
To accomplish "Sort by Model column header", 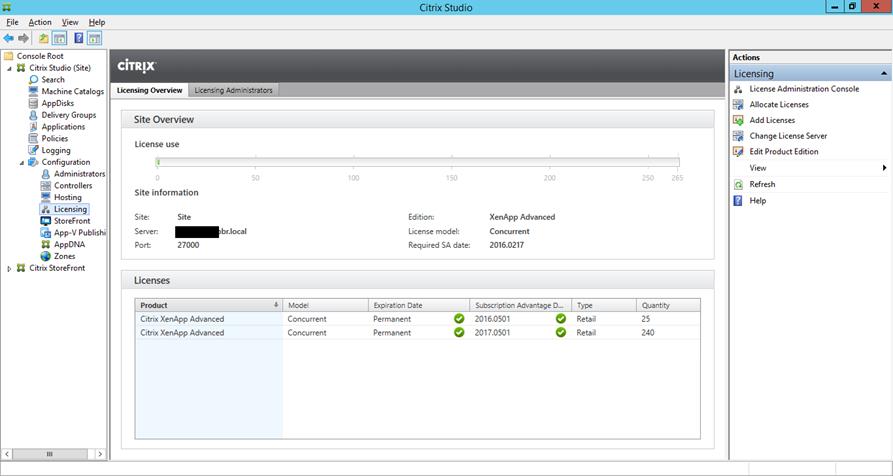I will [325, 305].
